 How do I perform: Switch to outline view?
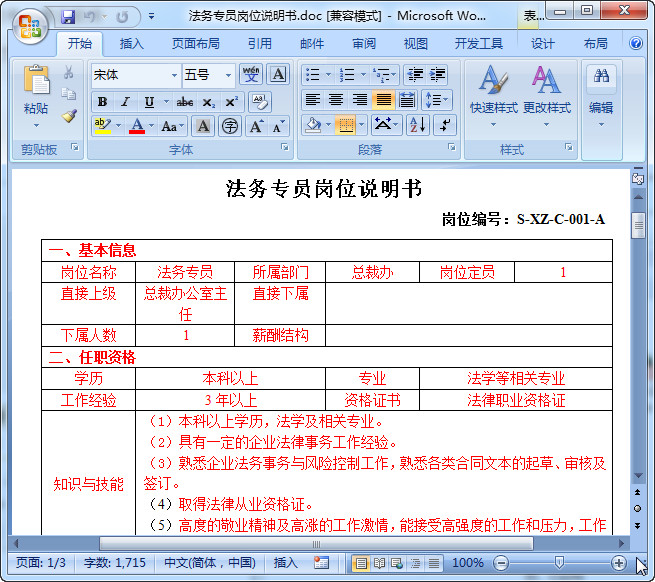(416, 563)
